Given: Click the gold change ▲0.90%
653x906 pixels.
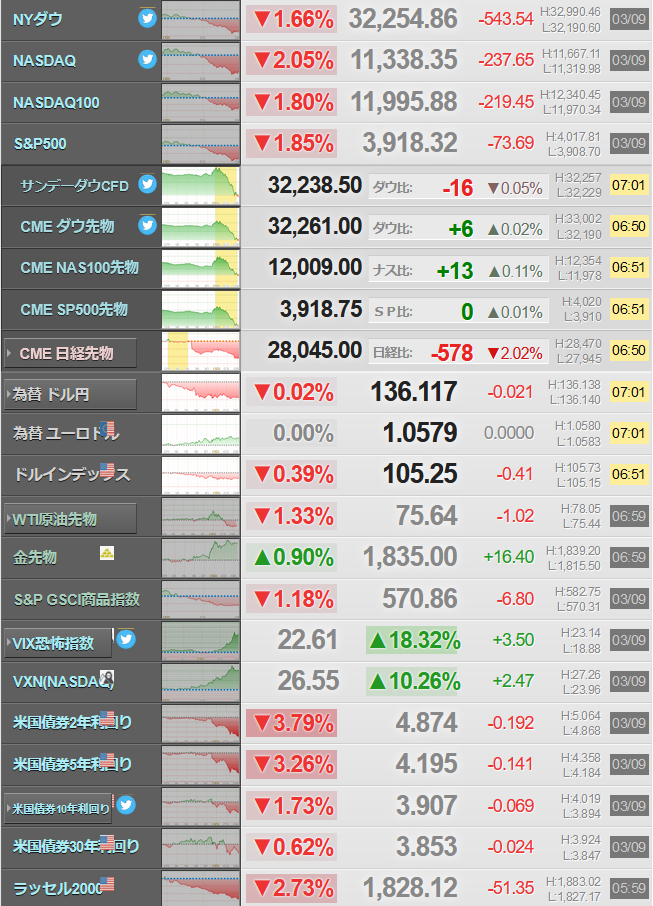Looking at the screenshot, I should click(292, 557).
